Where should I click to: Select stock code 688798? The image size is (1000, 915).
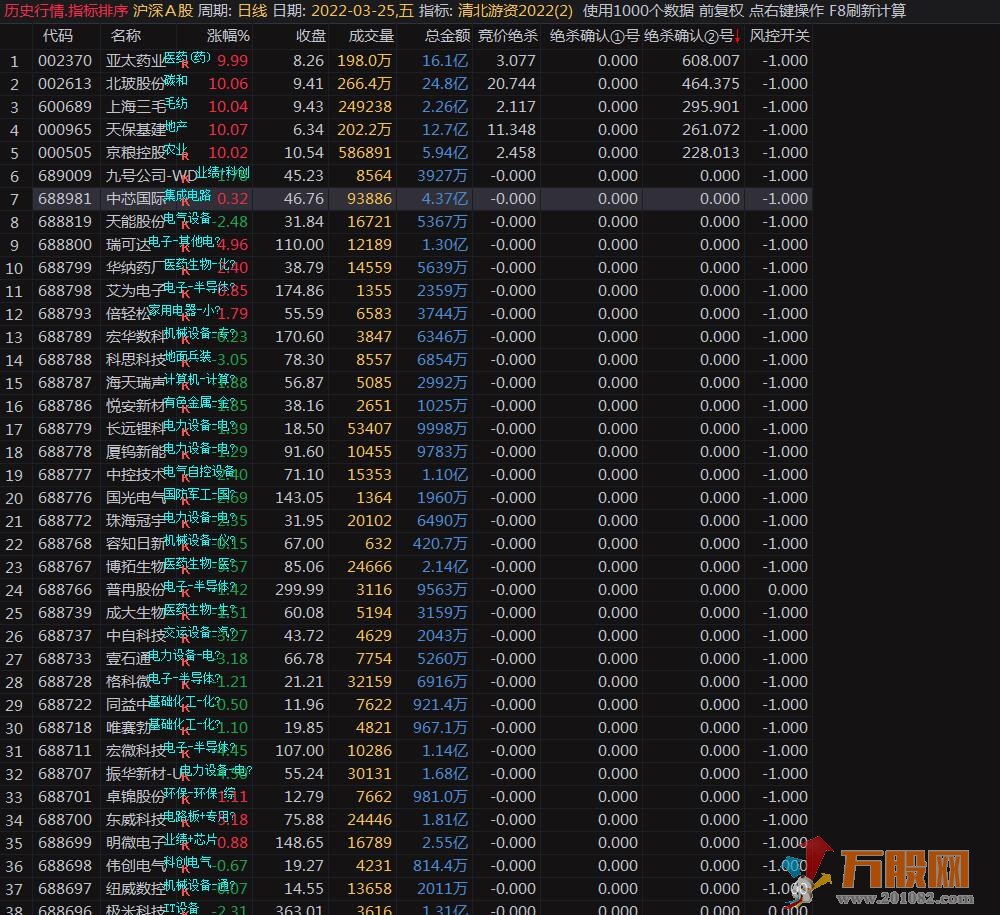[x=65, y=290]
